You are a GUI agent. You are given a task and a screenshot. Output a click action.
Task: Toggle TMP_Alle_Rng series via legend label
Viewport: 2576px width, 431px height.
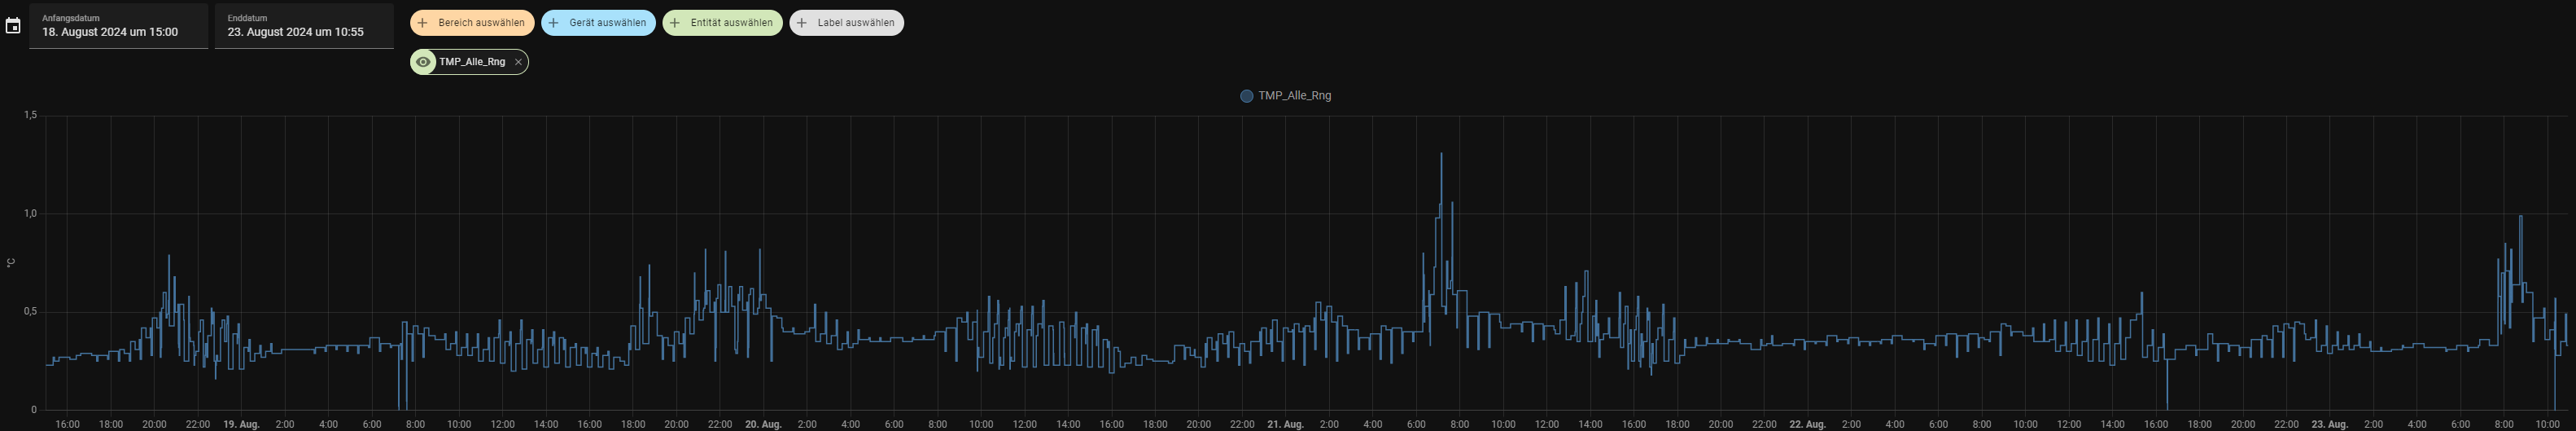[1294, 96]
